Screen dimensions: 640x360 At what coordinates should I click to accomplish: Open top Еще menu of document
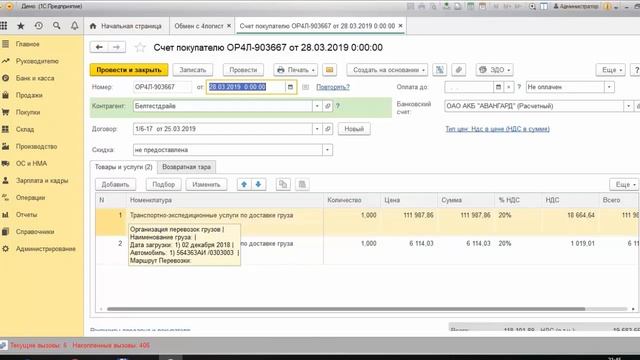[x=611, y=70]
